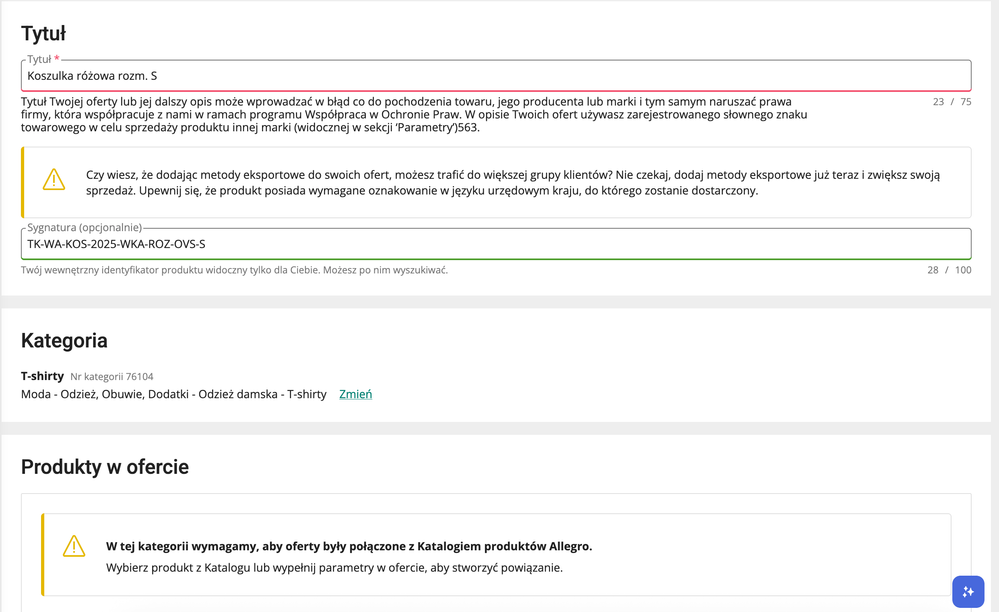Click the Produkty w ofercie heading

(105, 467)
